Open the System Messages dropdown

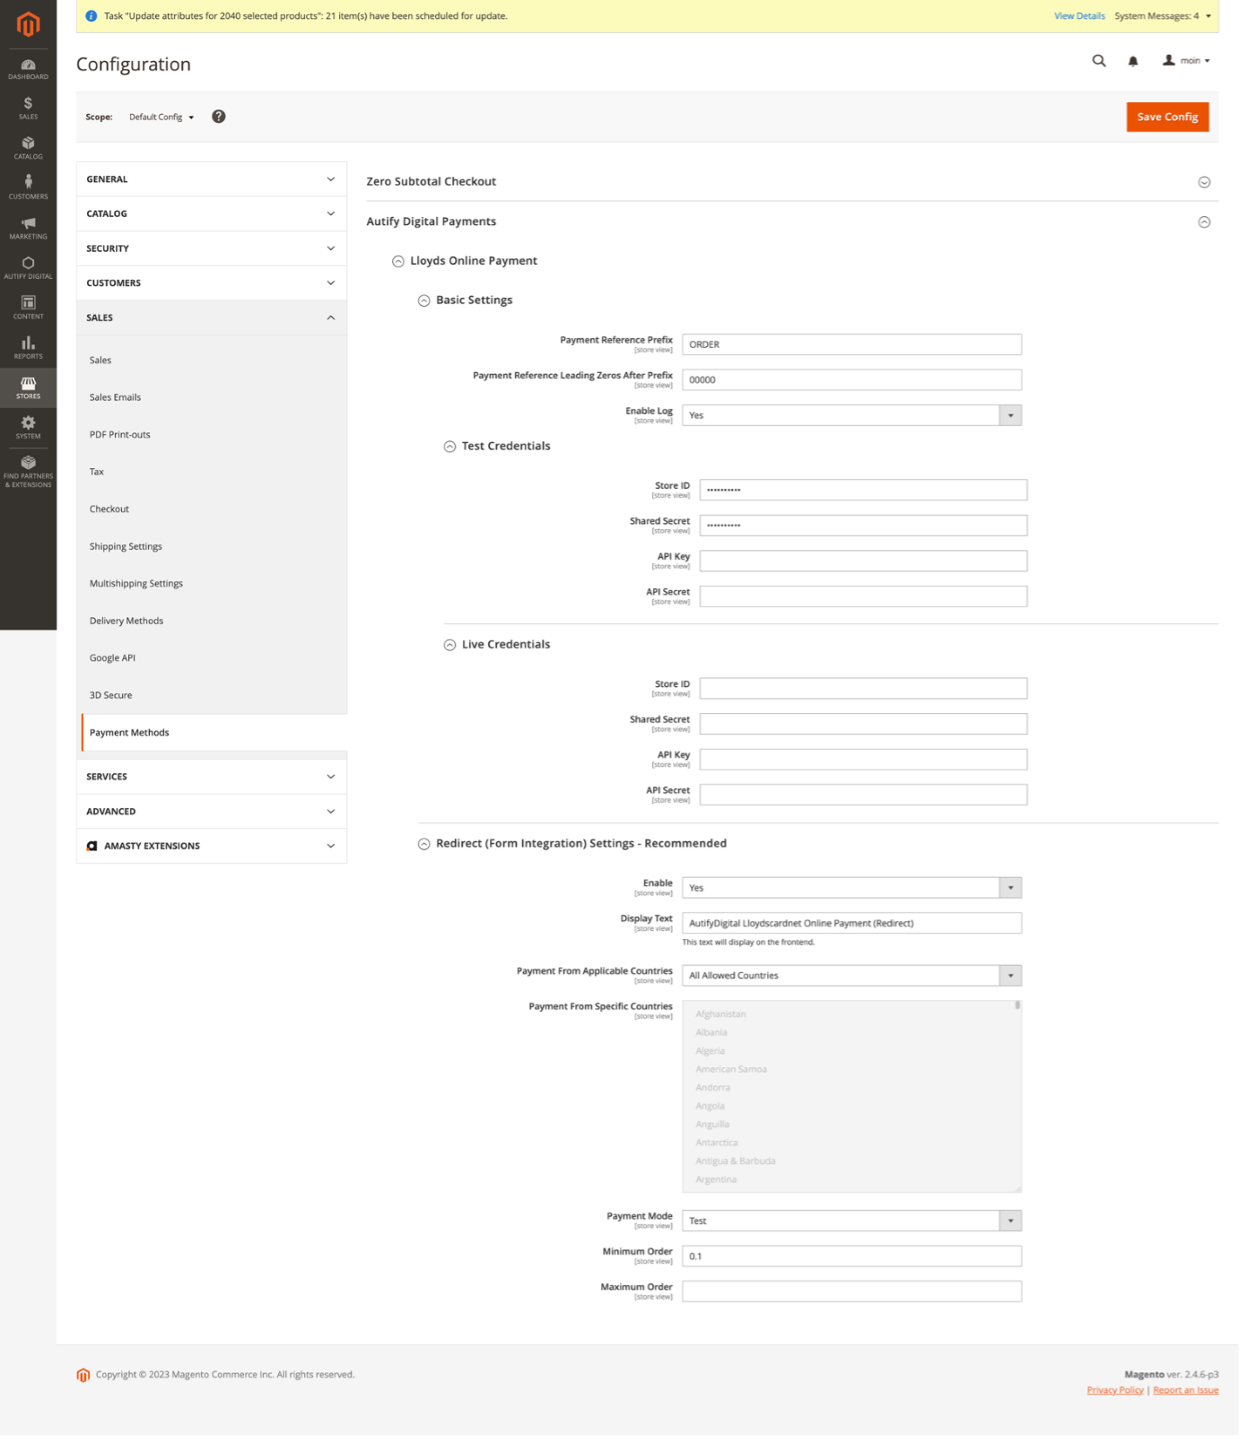(1163, 16)
